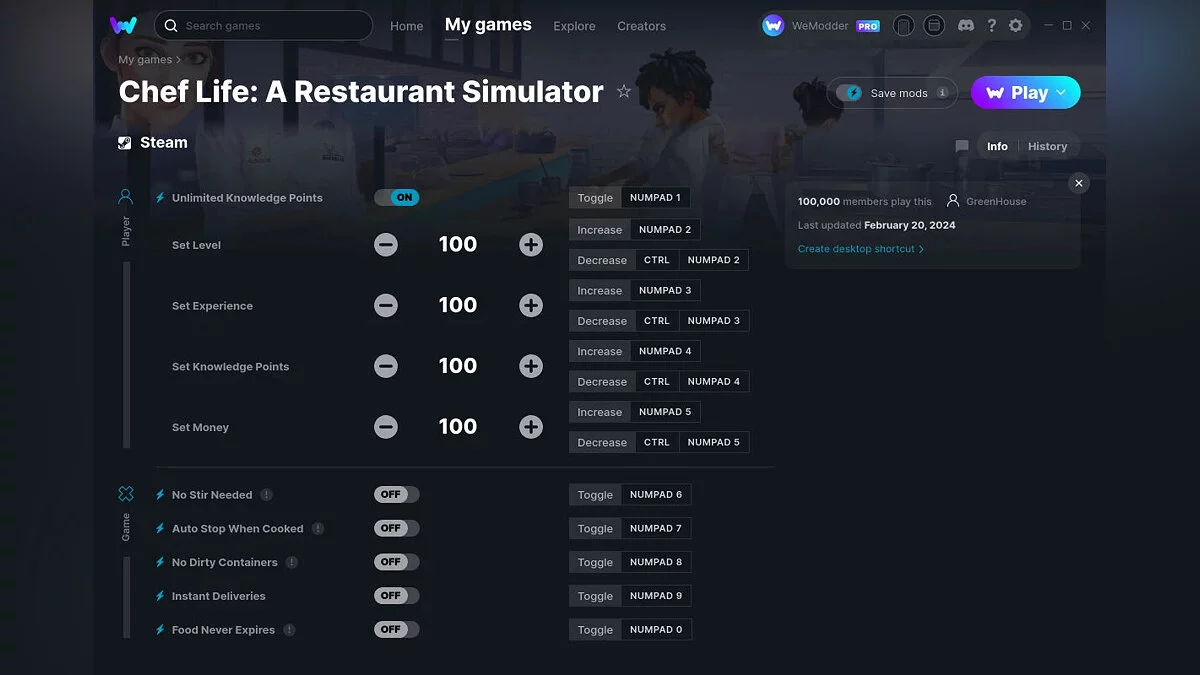Switch to the Creators tab

pyautogui.click(x=641, y=26)
